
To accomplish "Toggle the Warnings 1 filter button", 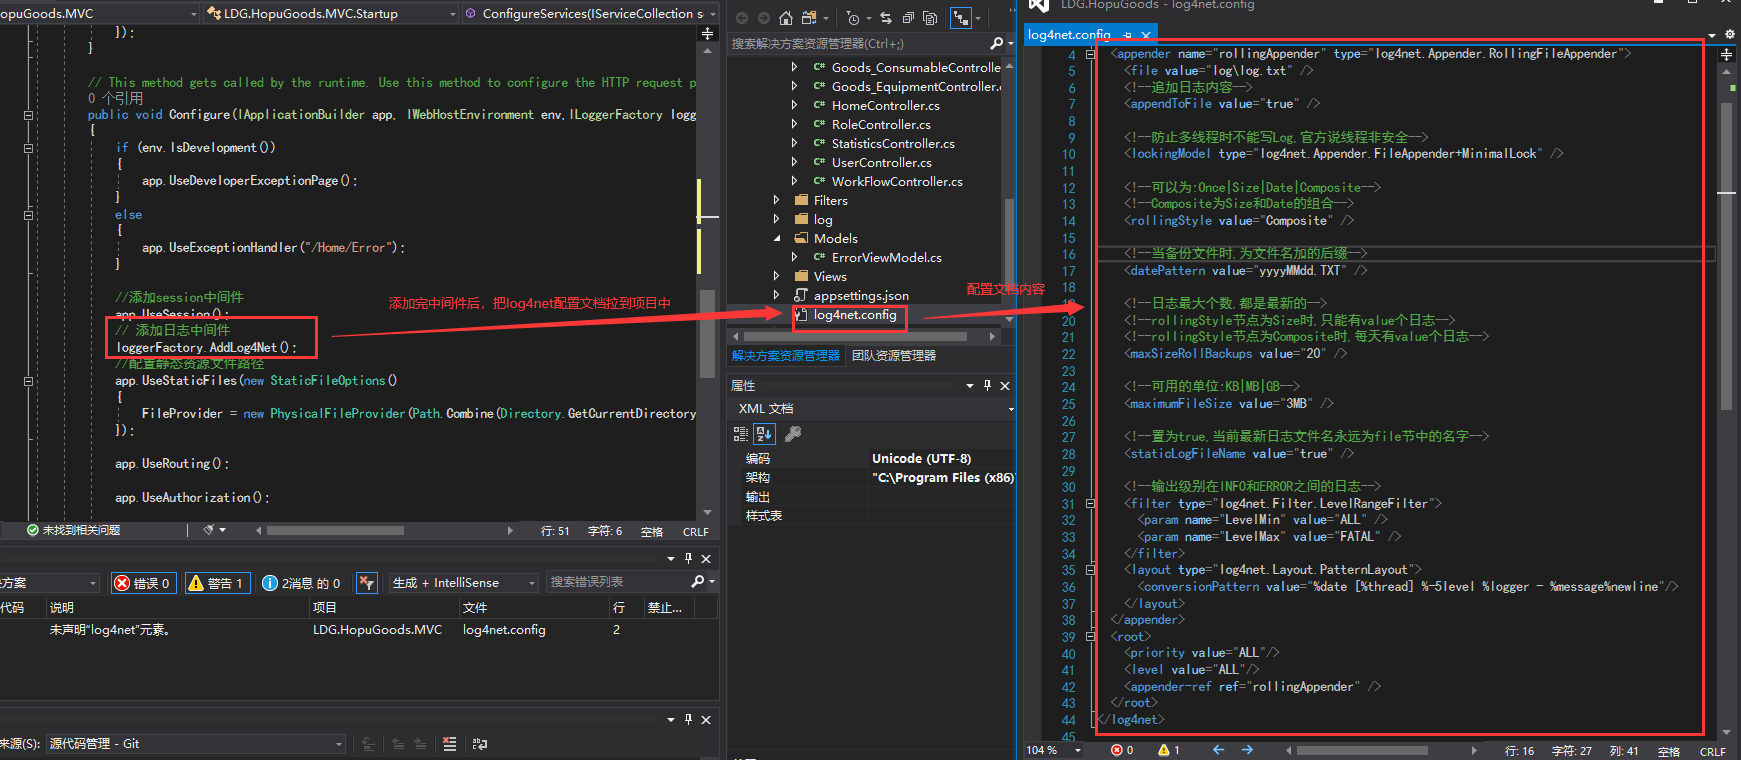I will (x=216, y=583).
